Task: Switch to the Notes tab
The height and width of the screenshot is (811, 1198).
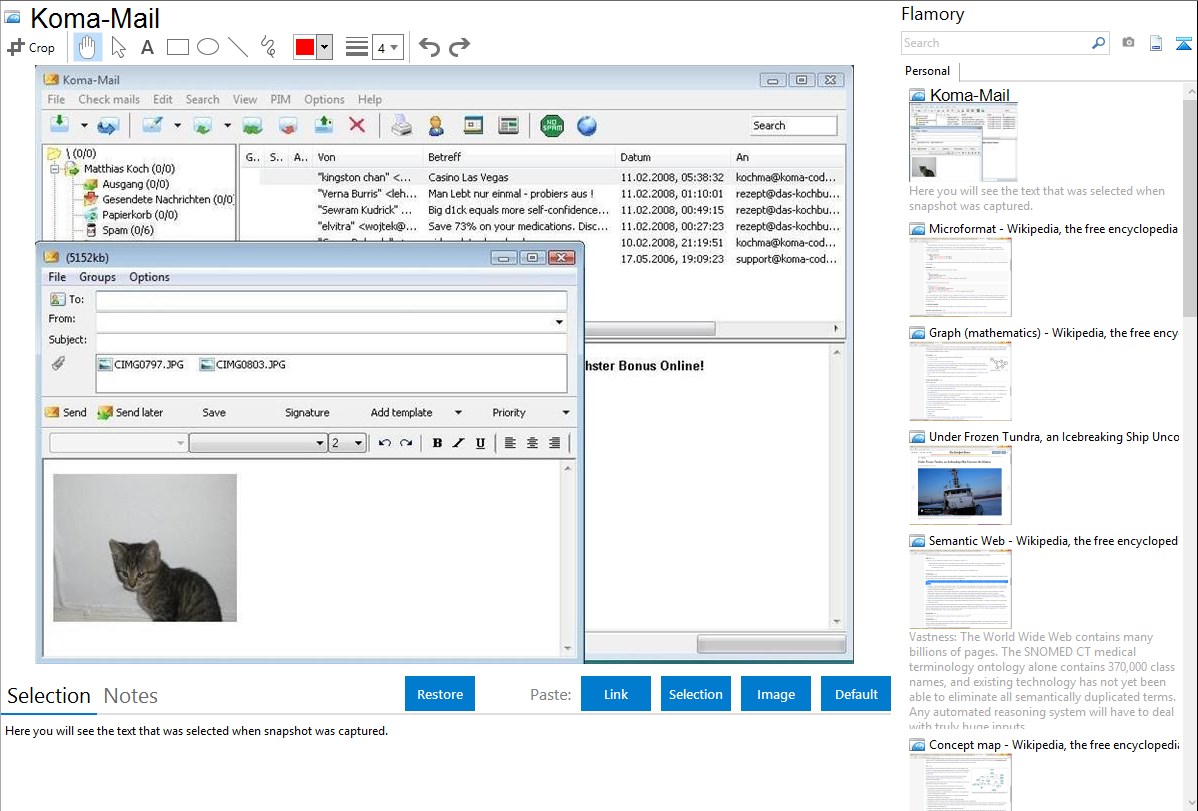Action: click(131, 696)
